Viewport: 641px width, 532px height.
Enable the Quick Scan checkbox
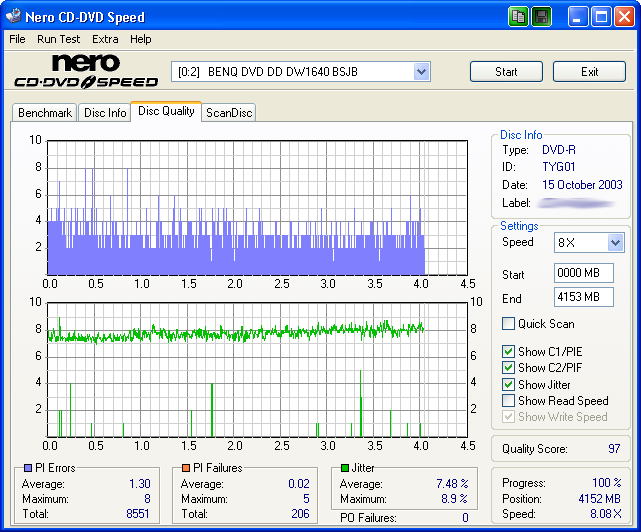(x=509, y=324)
